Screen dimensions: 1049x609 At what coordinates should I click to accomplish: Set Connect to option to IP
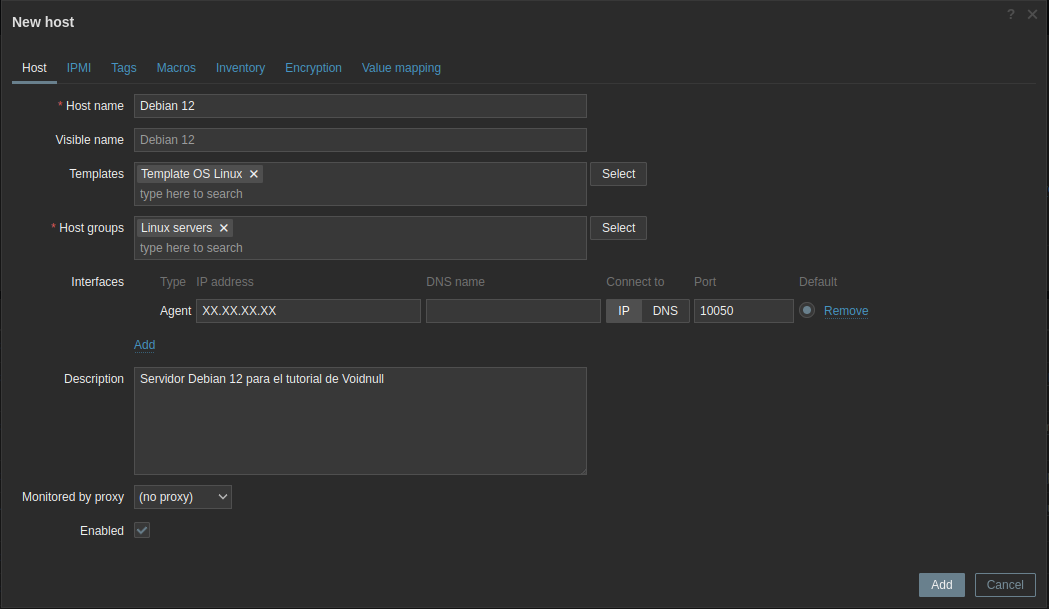(x=624, y=311)
